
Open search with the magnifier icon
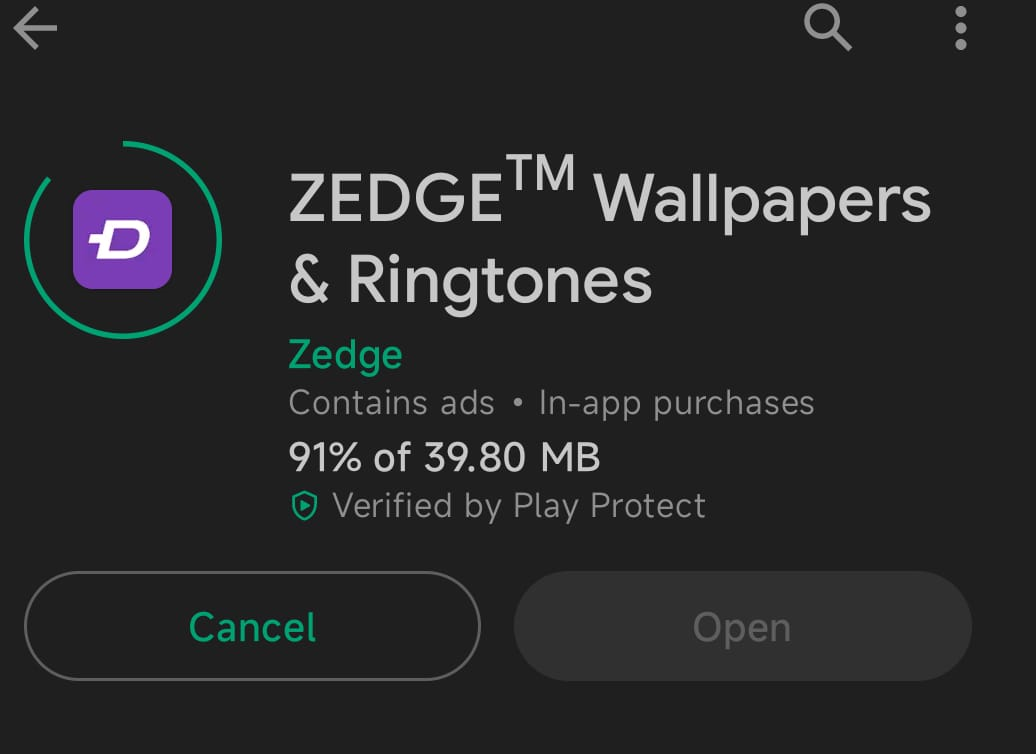[x=828, y=28]
